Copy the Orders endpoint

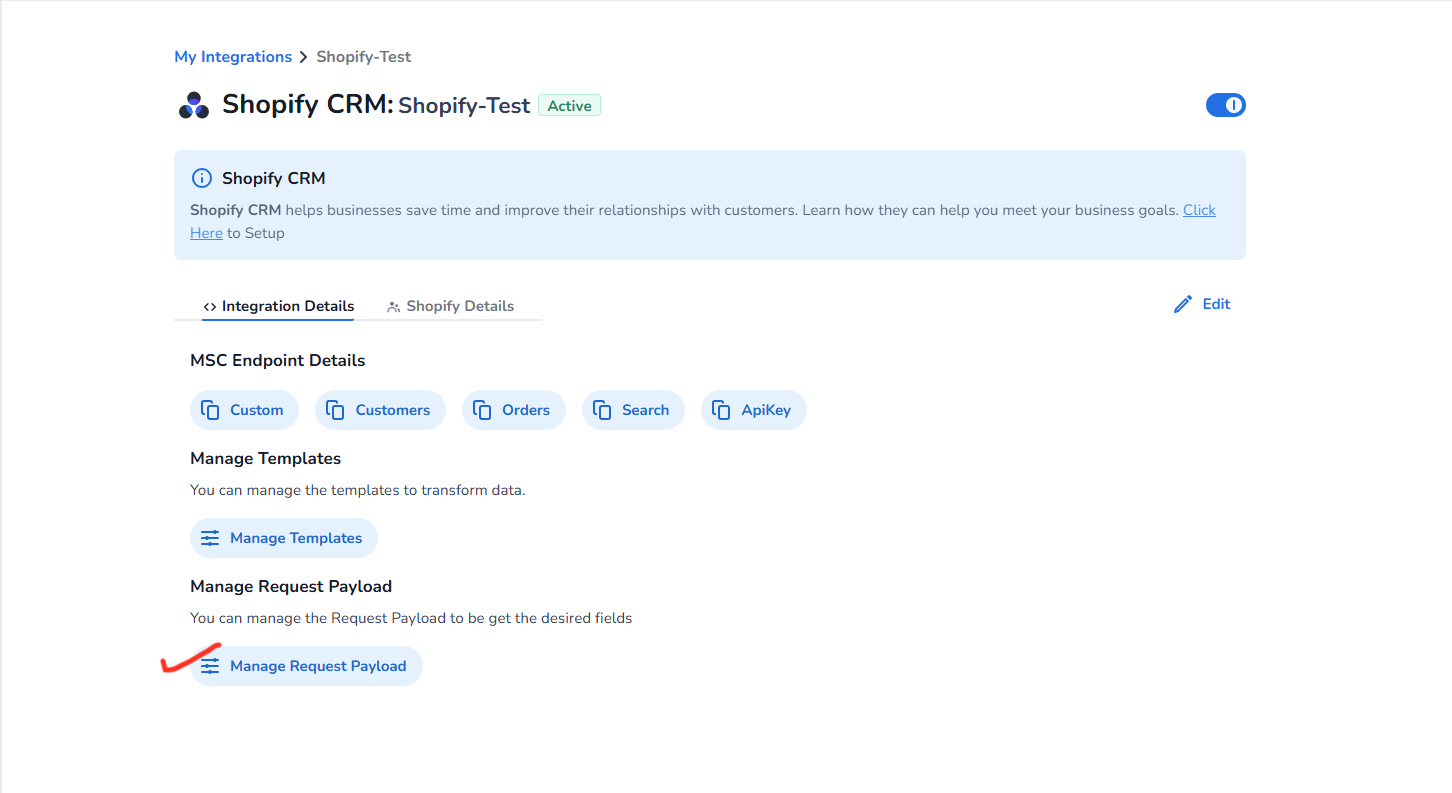[x=514, y=410]
